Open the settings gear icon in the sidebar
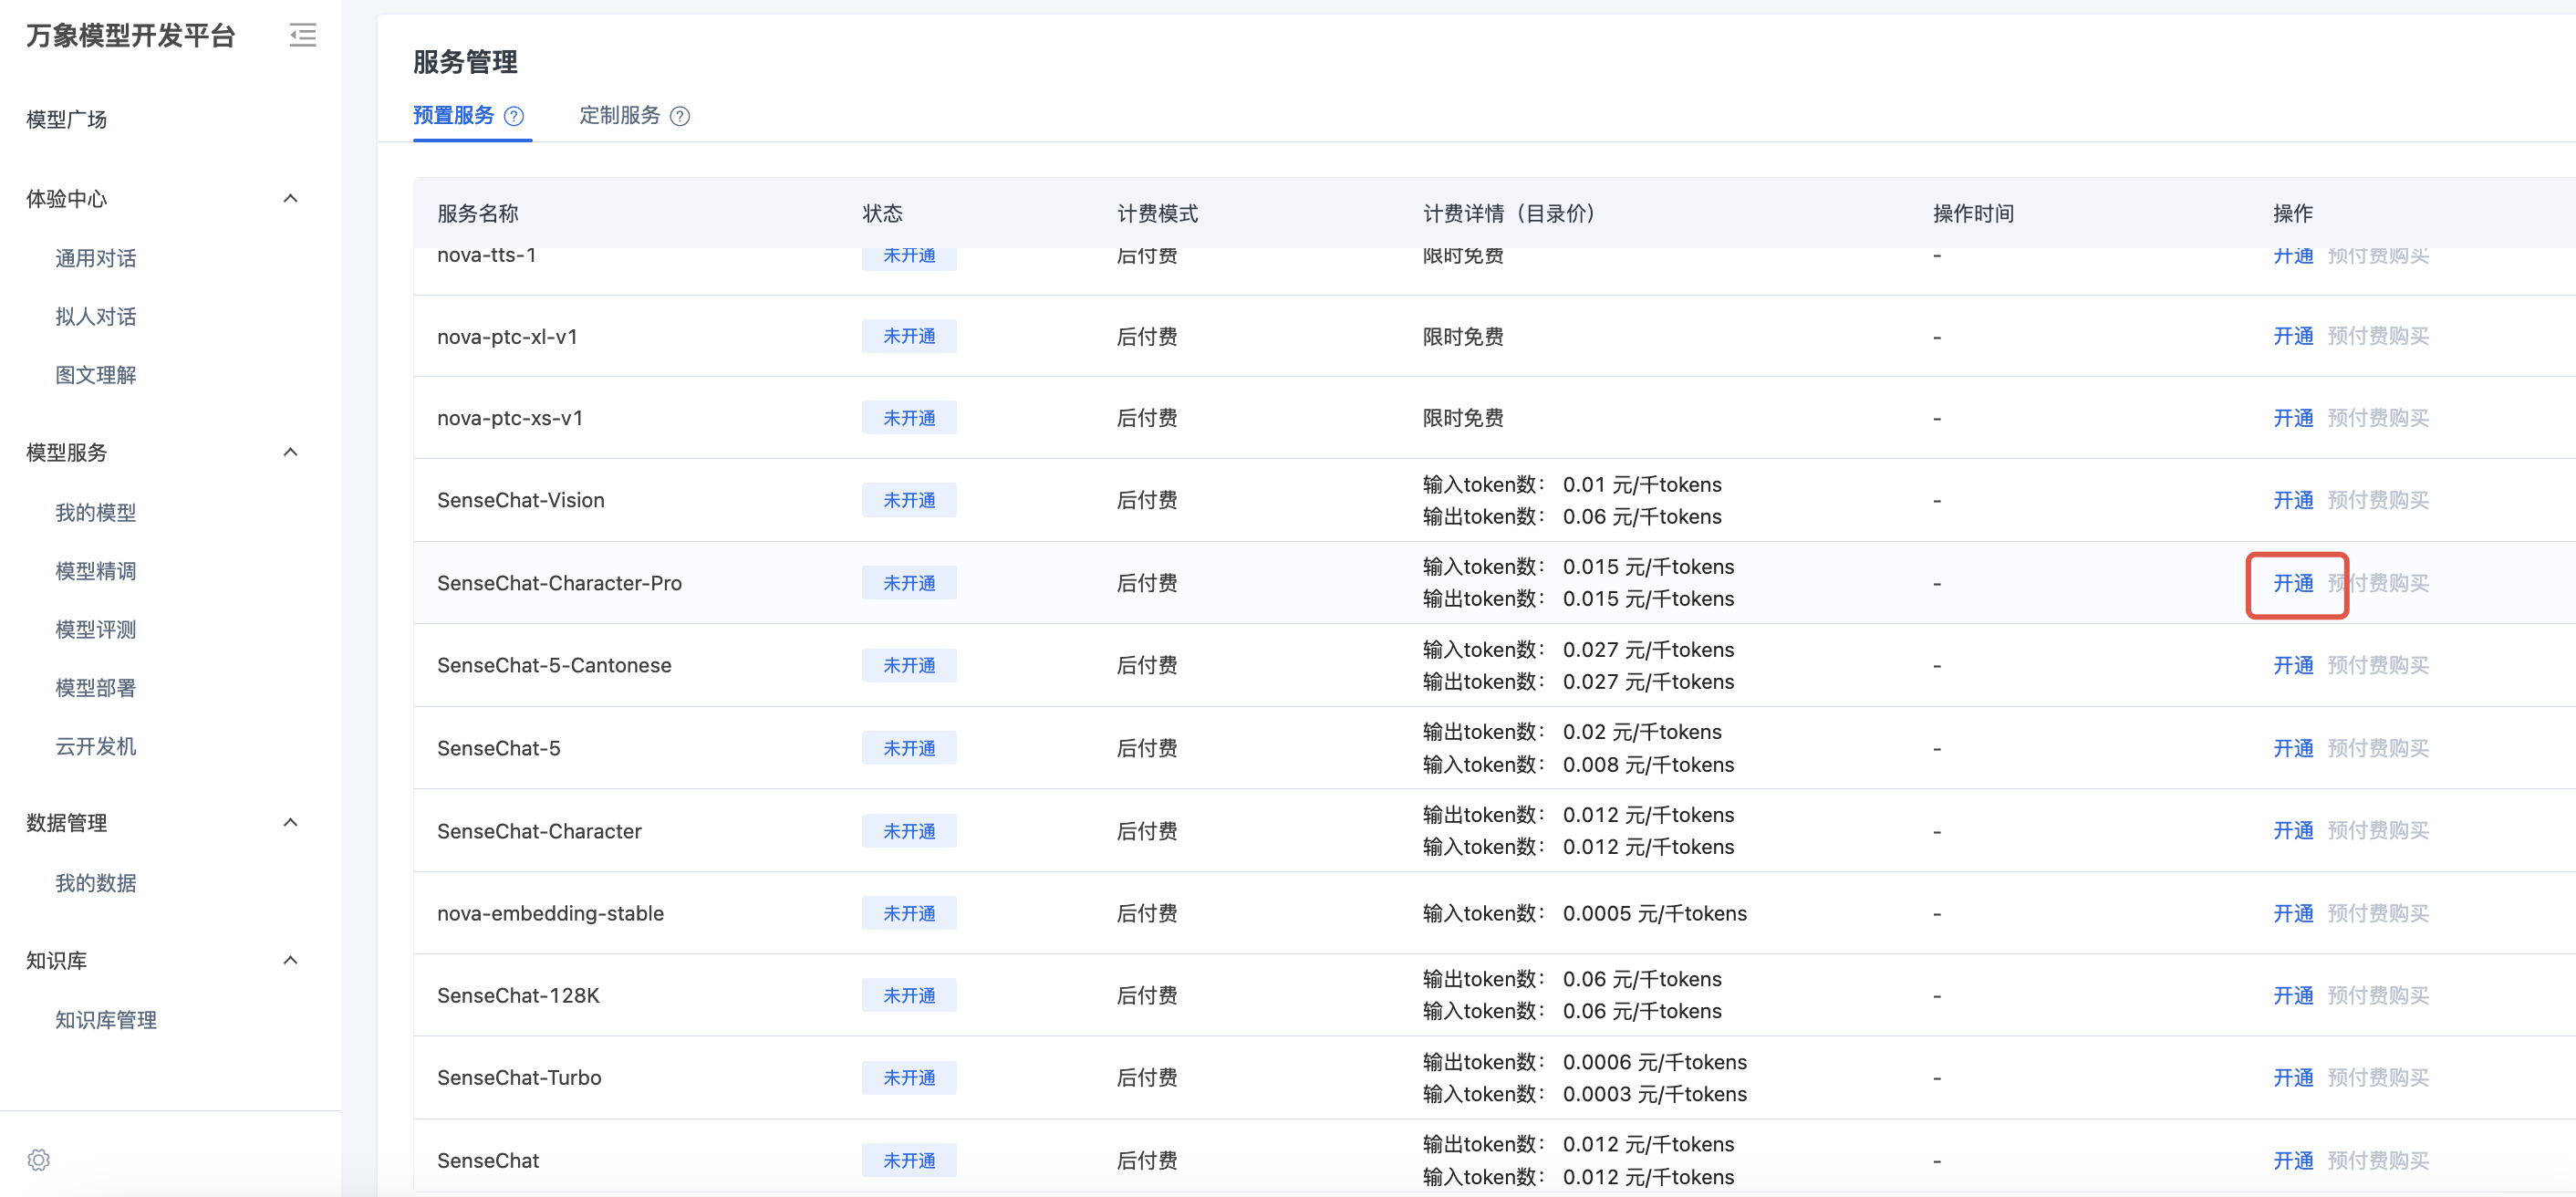2576x1197 pixels. point(39,1160)
